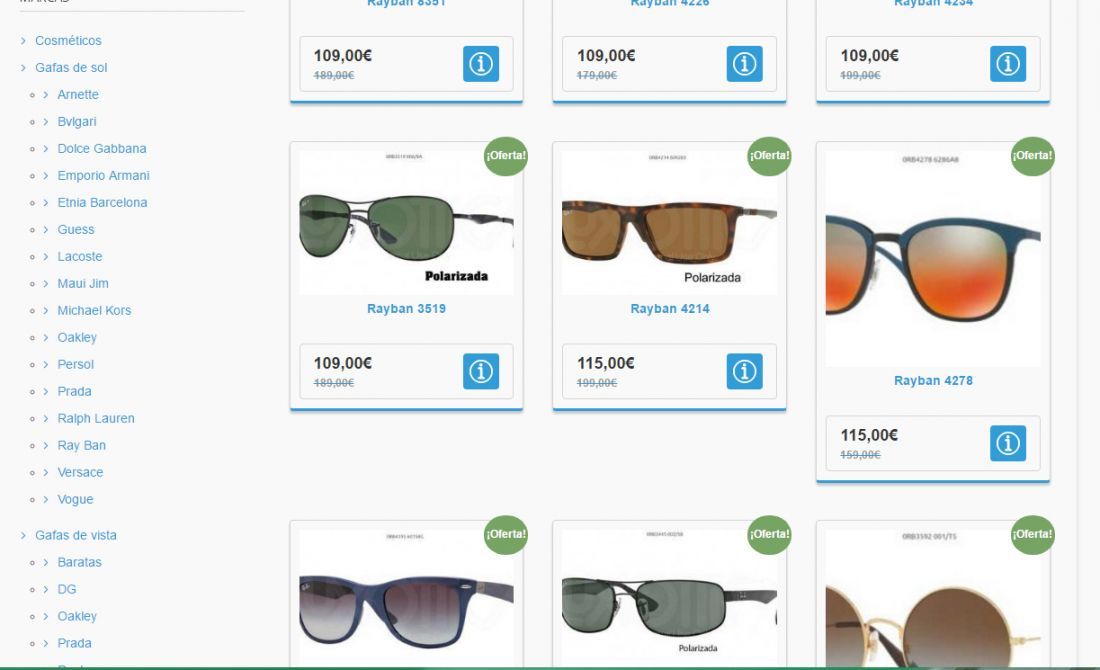
Task: Click the round gold sunglasses image
Action: [x=933, y=598]
